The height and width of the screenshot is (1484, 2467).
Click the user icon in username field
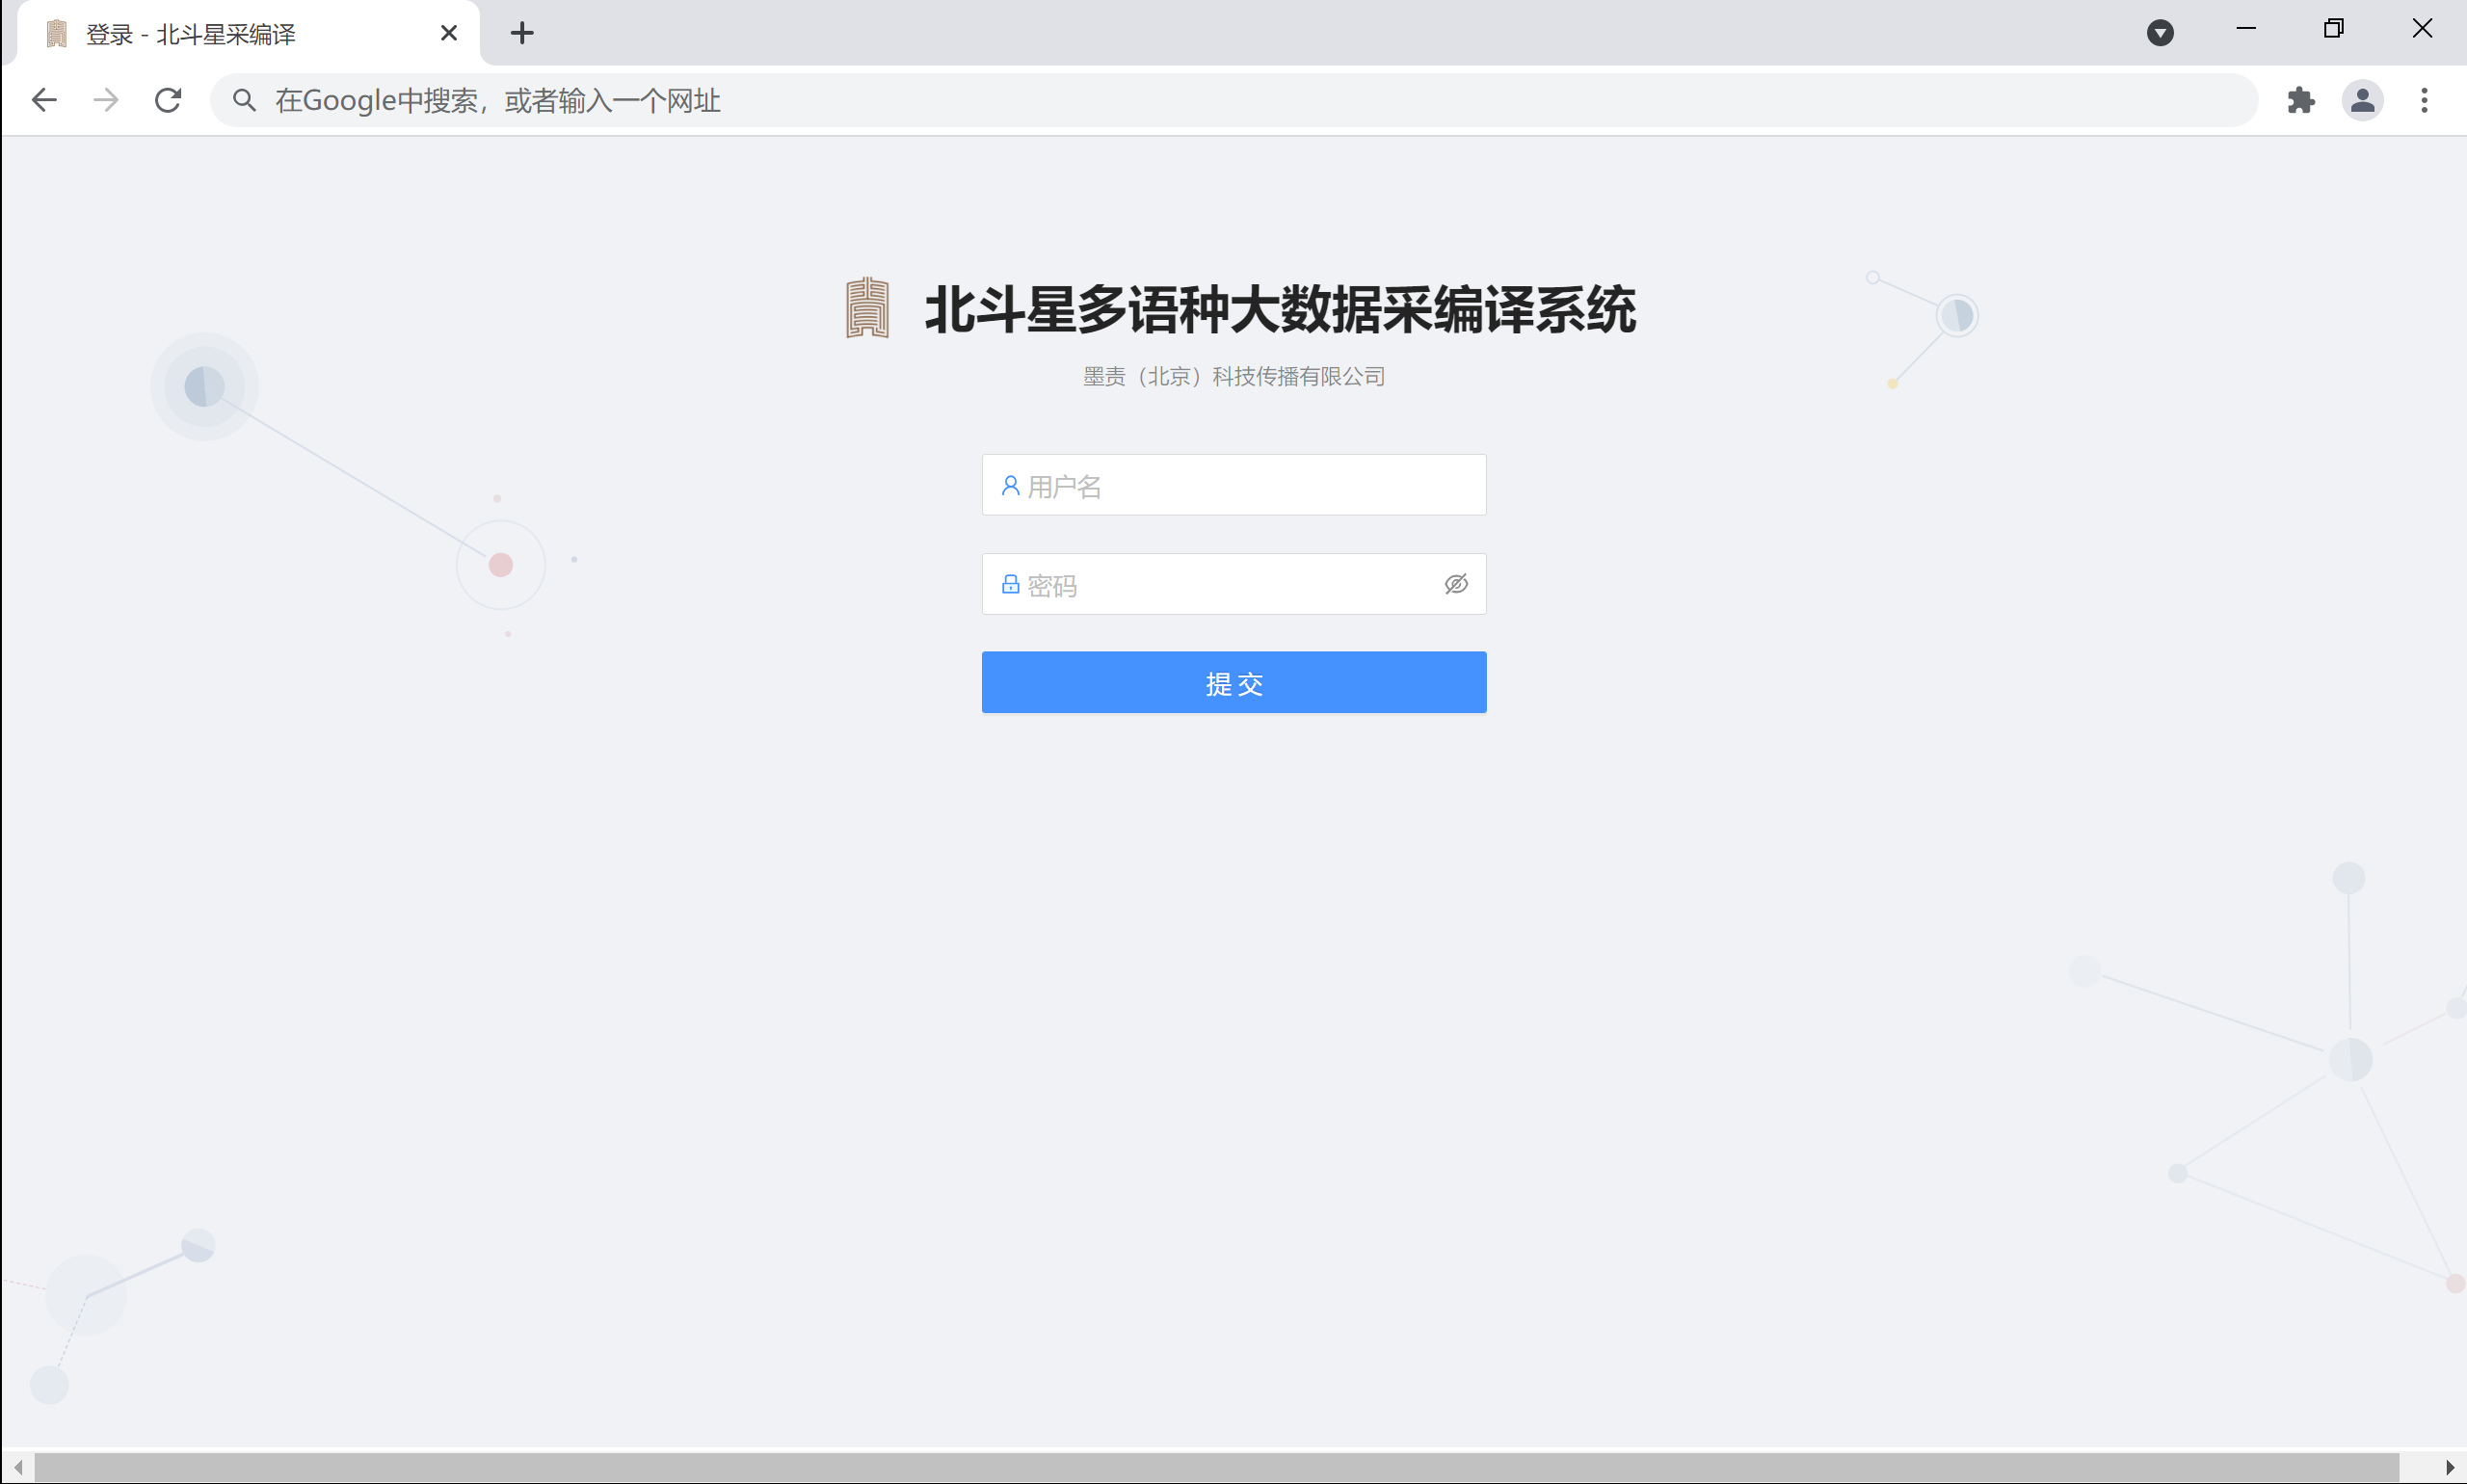(x=1010, y=486)
